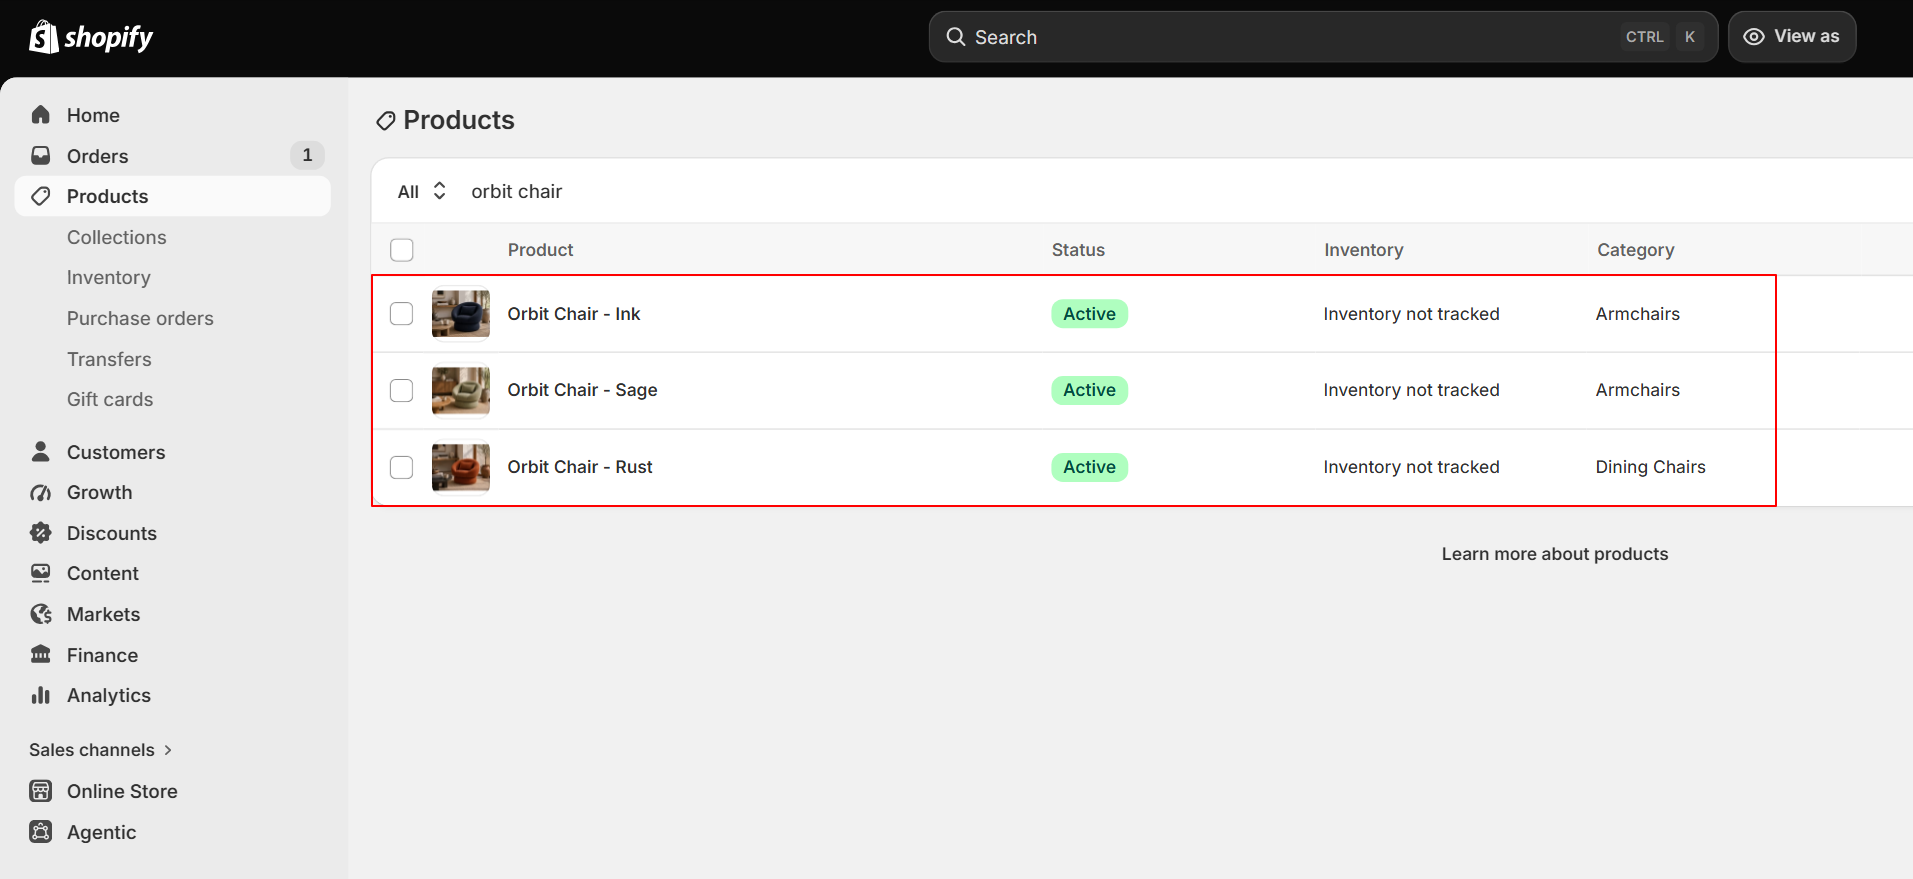Click Active badge in Orbit Chair - Ink row

[x=1089, y=314]
